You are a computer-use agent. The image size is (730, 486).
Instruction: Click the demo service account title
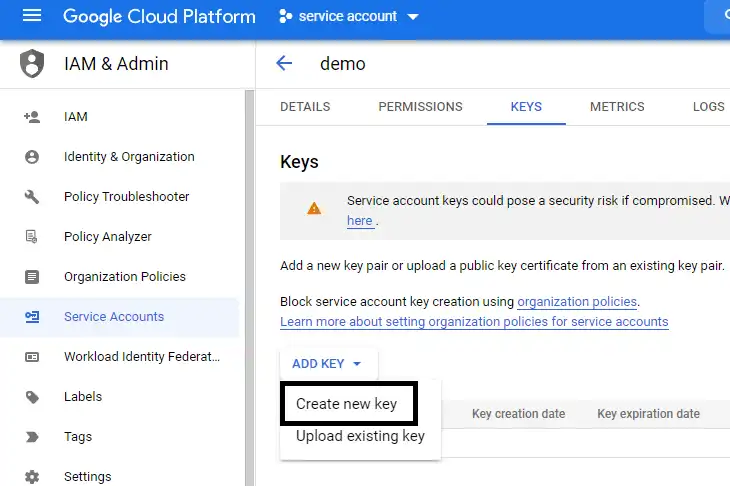pos(343,63)
